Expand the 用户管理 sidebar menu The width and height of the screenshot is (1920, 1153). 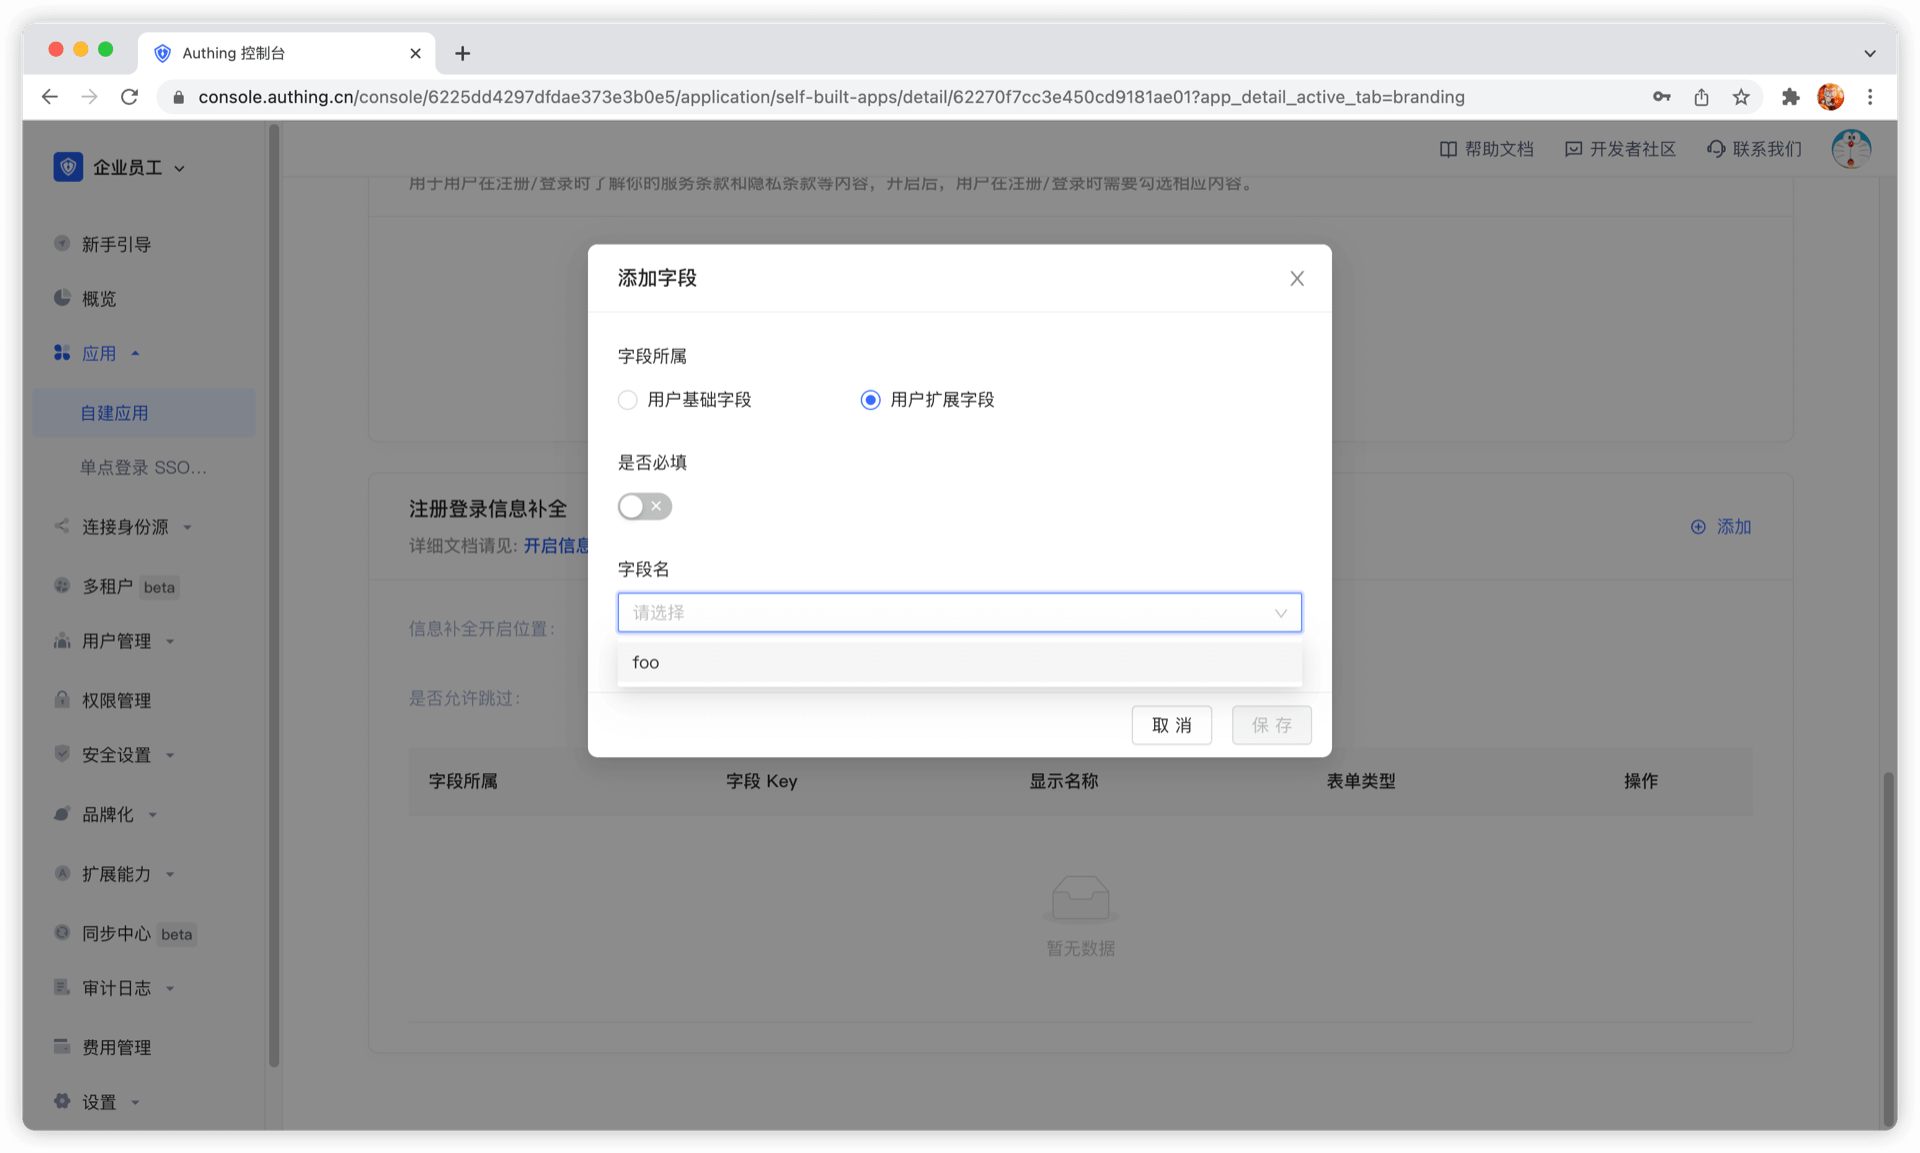[117, 641]
